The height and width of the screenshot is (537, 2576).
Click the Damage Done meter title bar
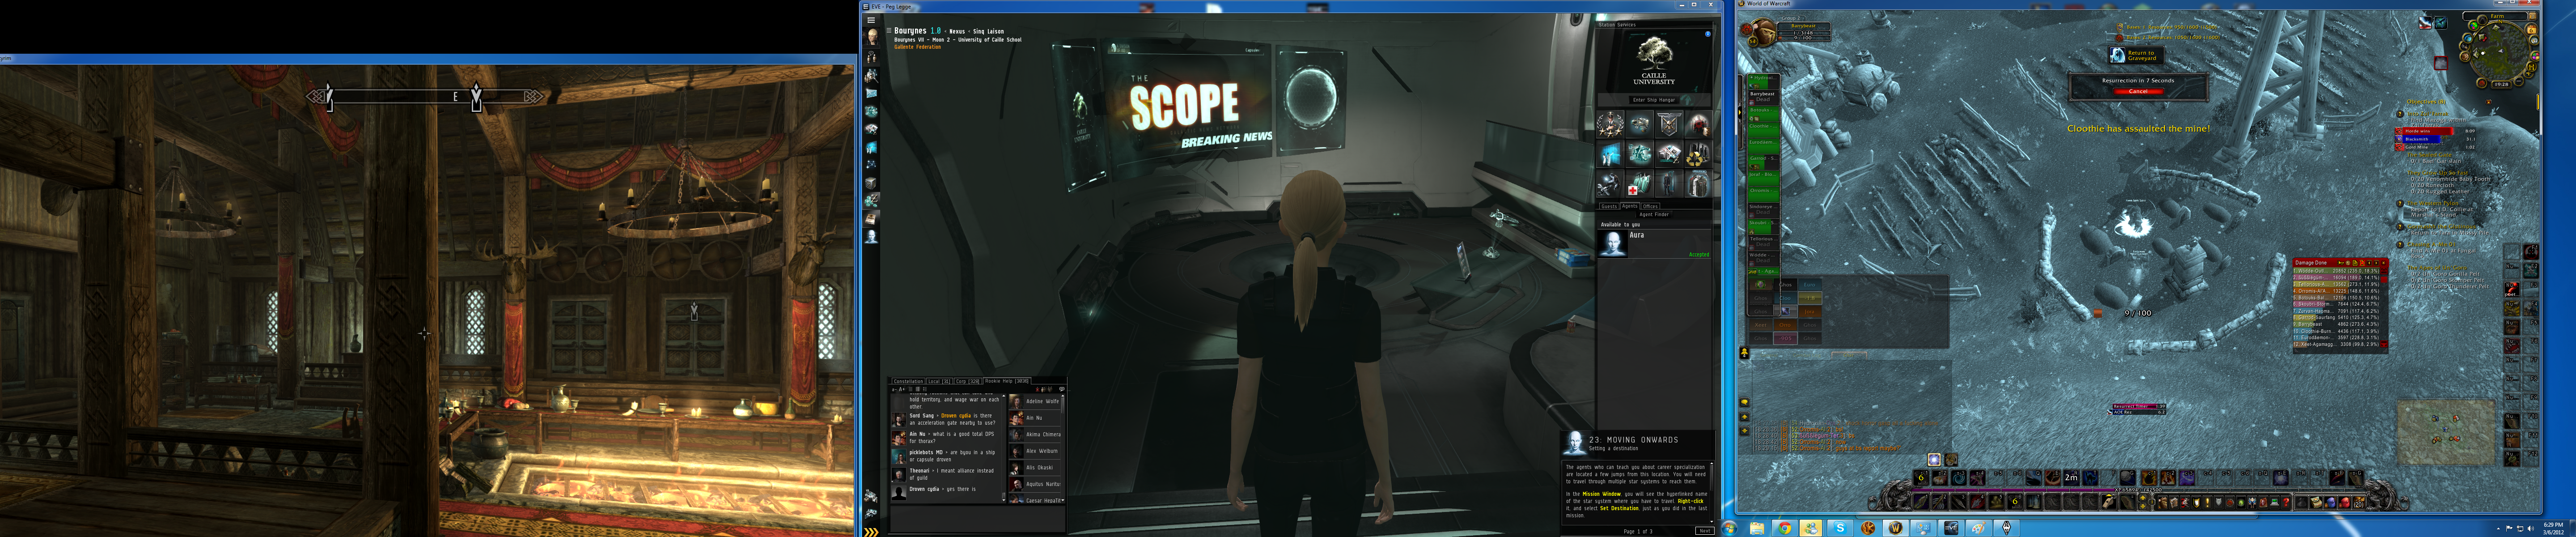pyautogui.click(x=2341, y=263)
